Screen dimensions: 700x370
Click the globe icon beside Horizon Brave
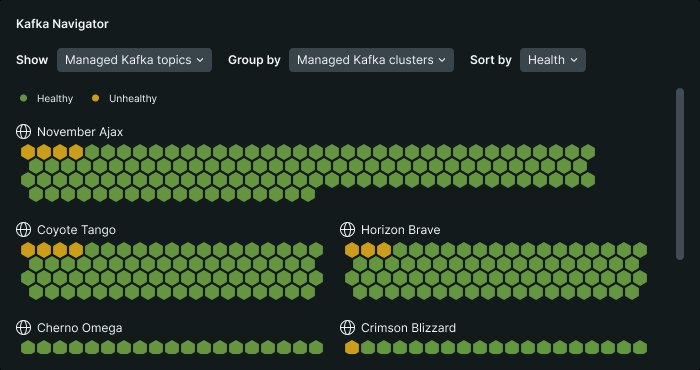tap(347, 230)
